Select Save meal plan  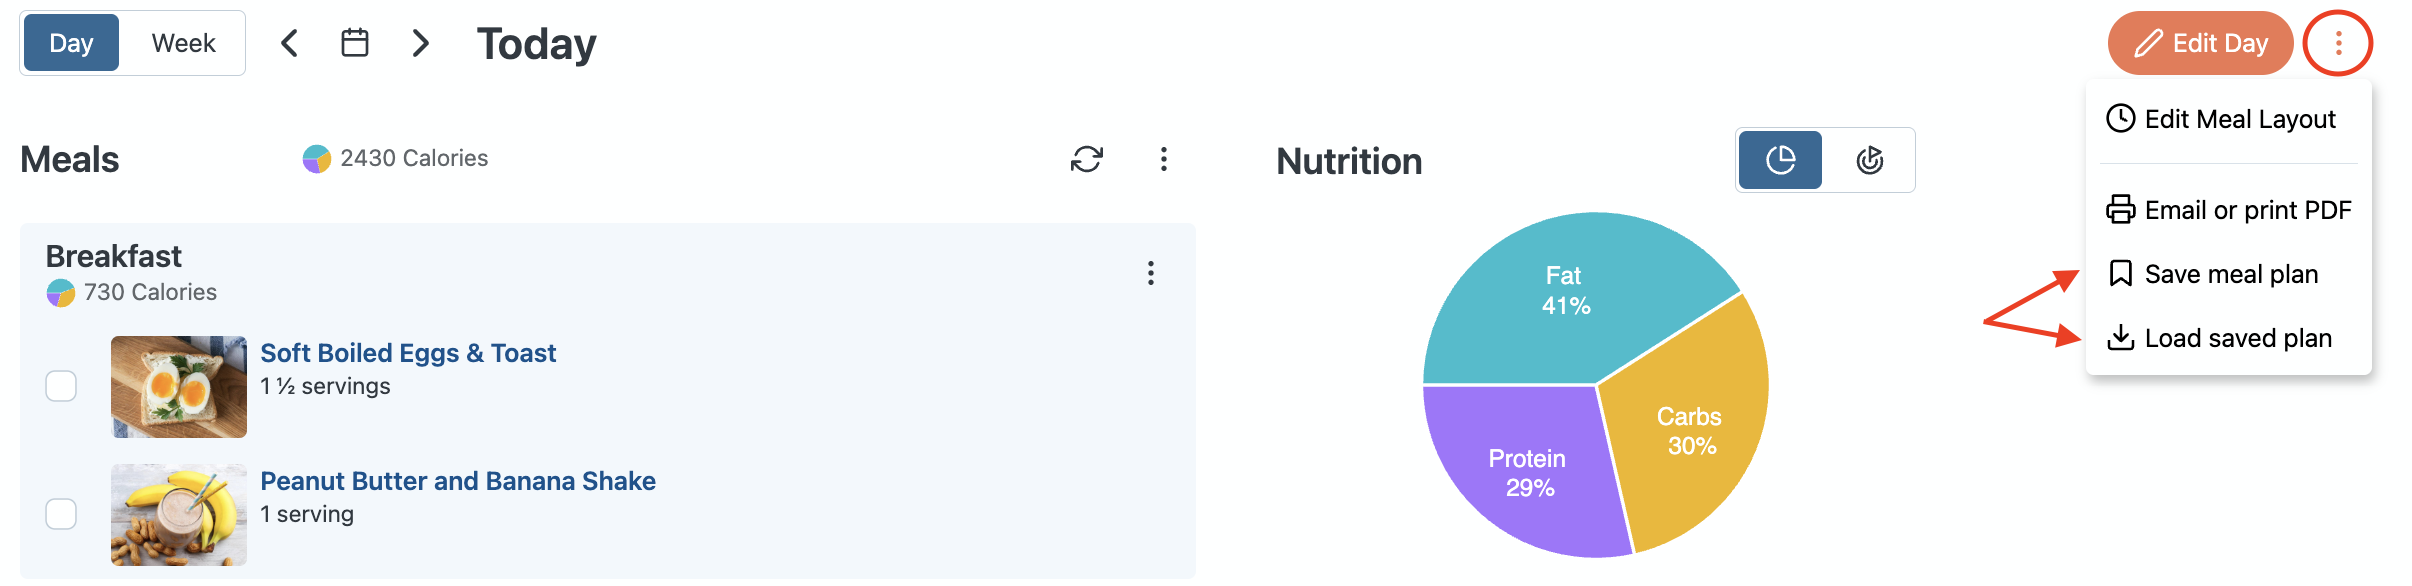2230,274
